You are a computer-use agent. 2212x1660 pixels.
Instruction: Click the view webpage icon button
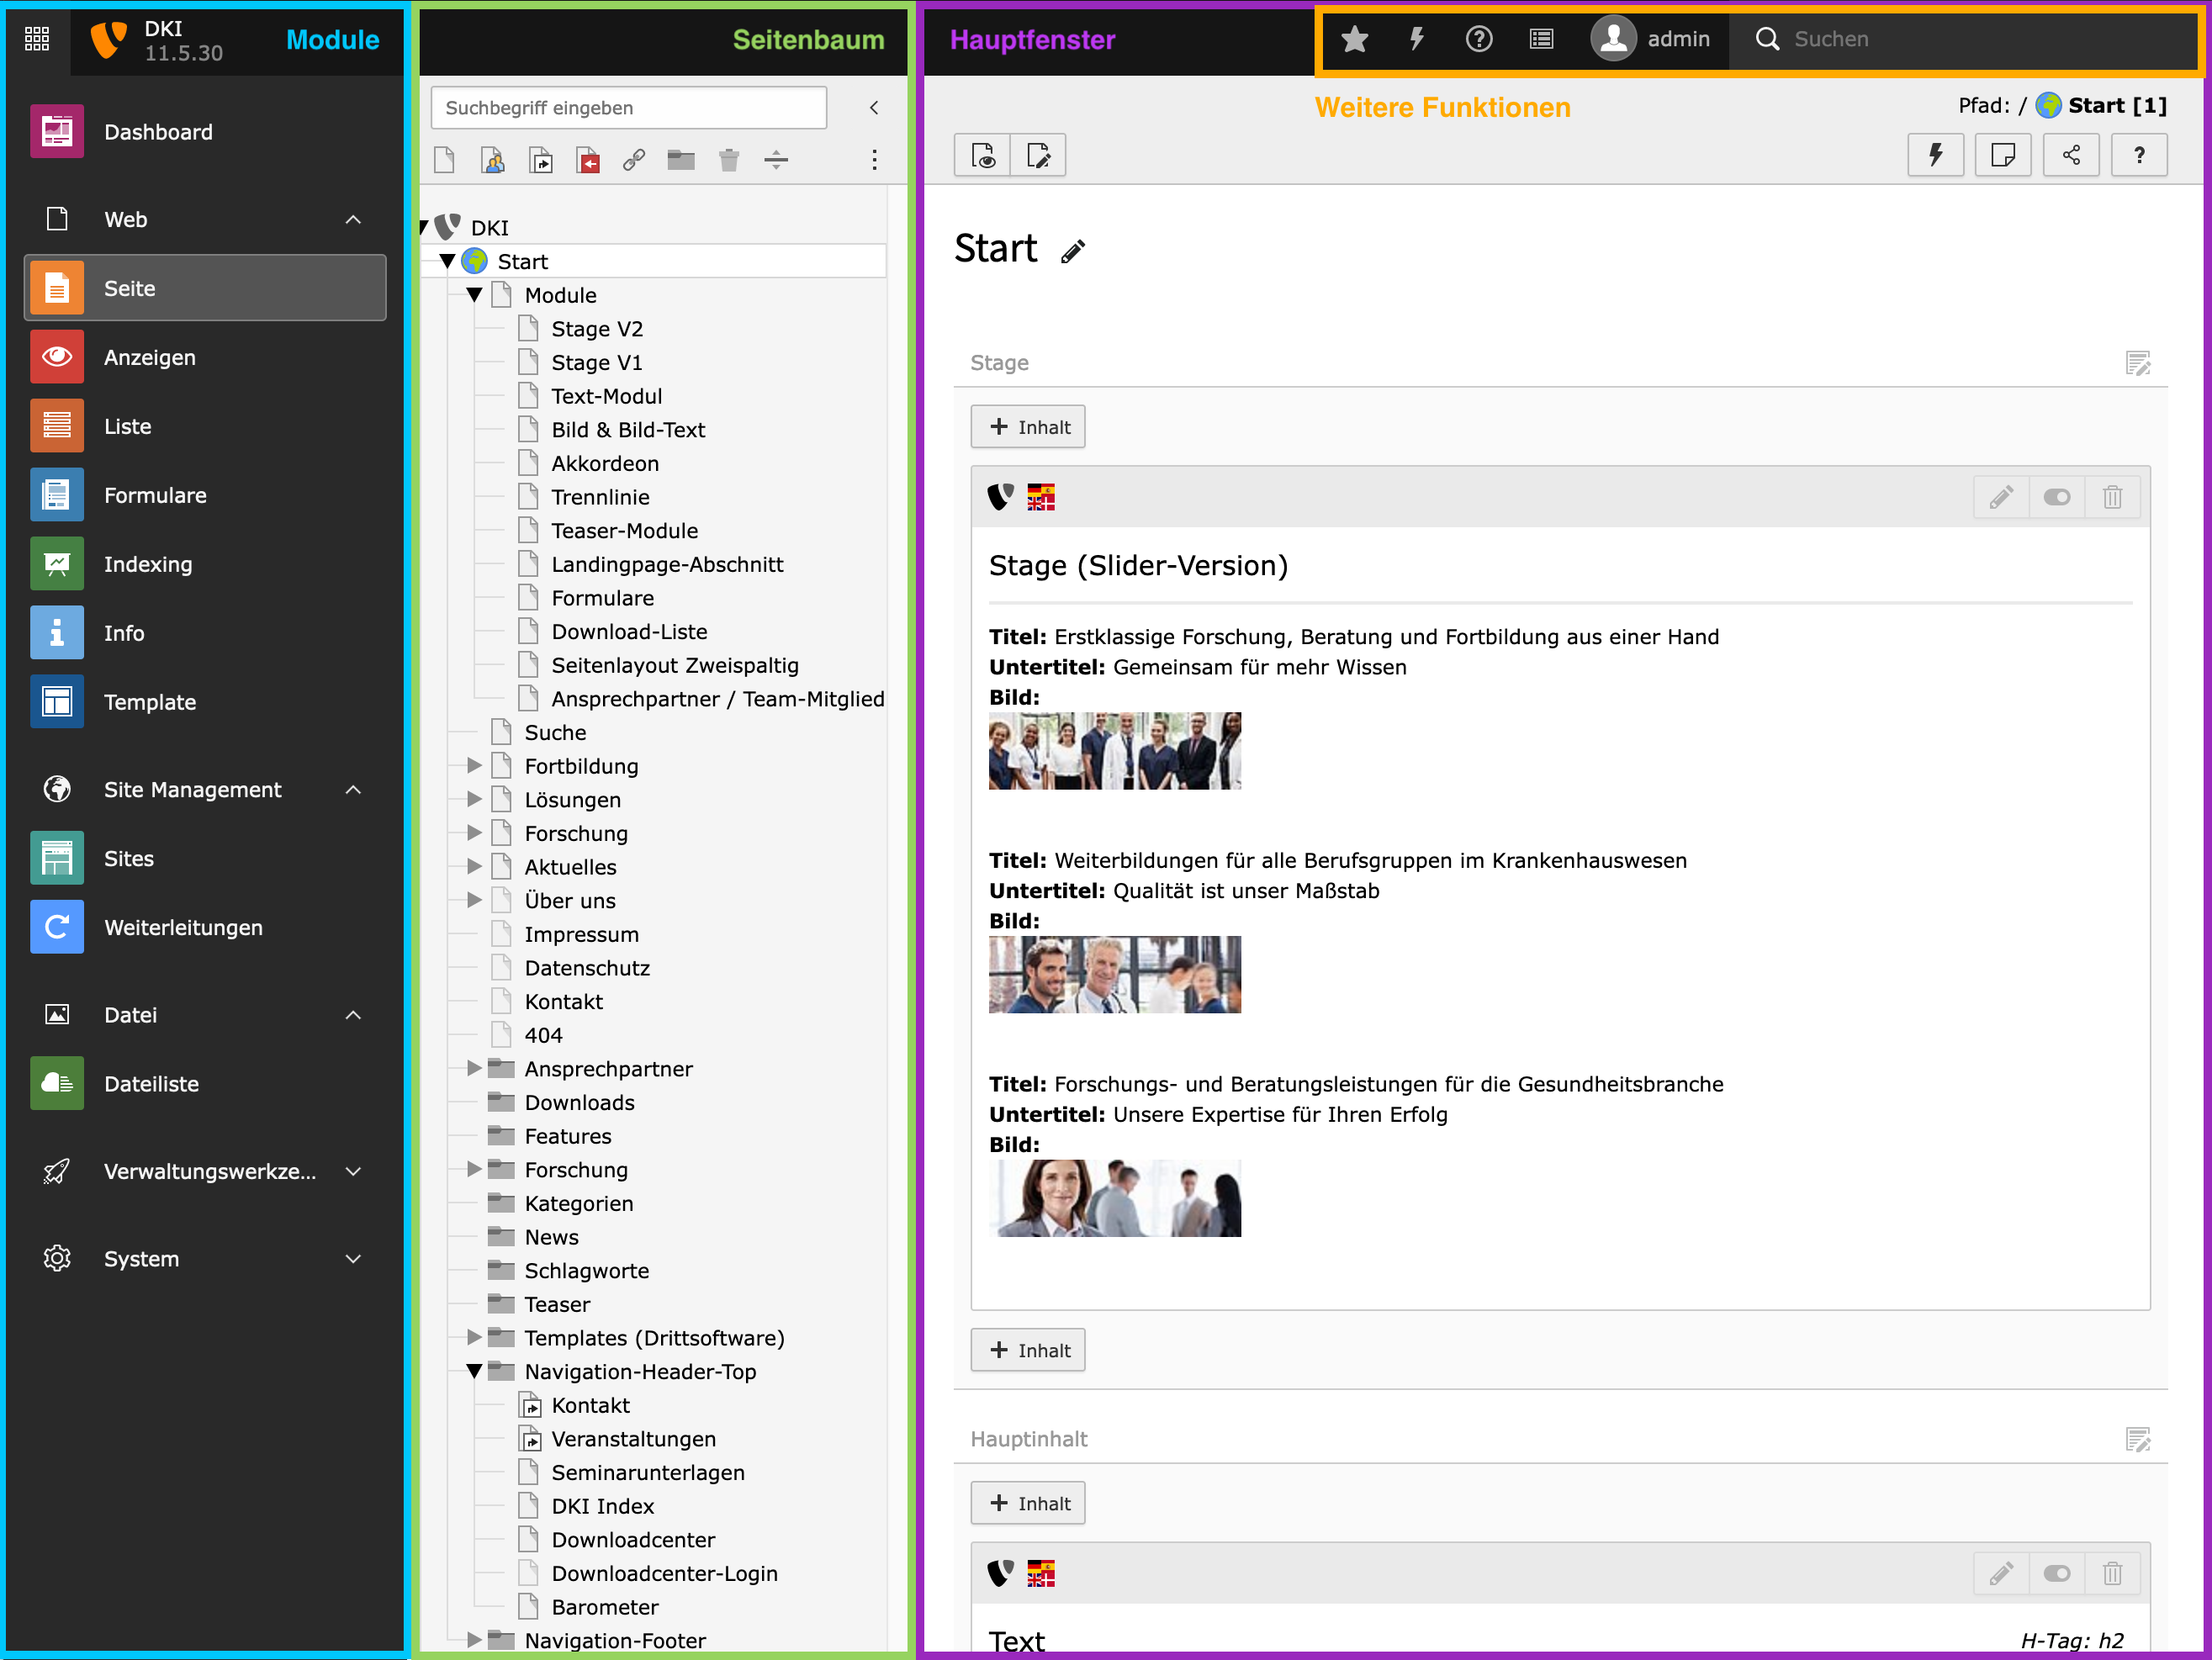pos(983,155)
